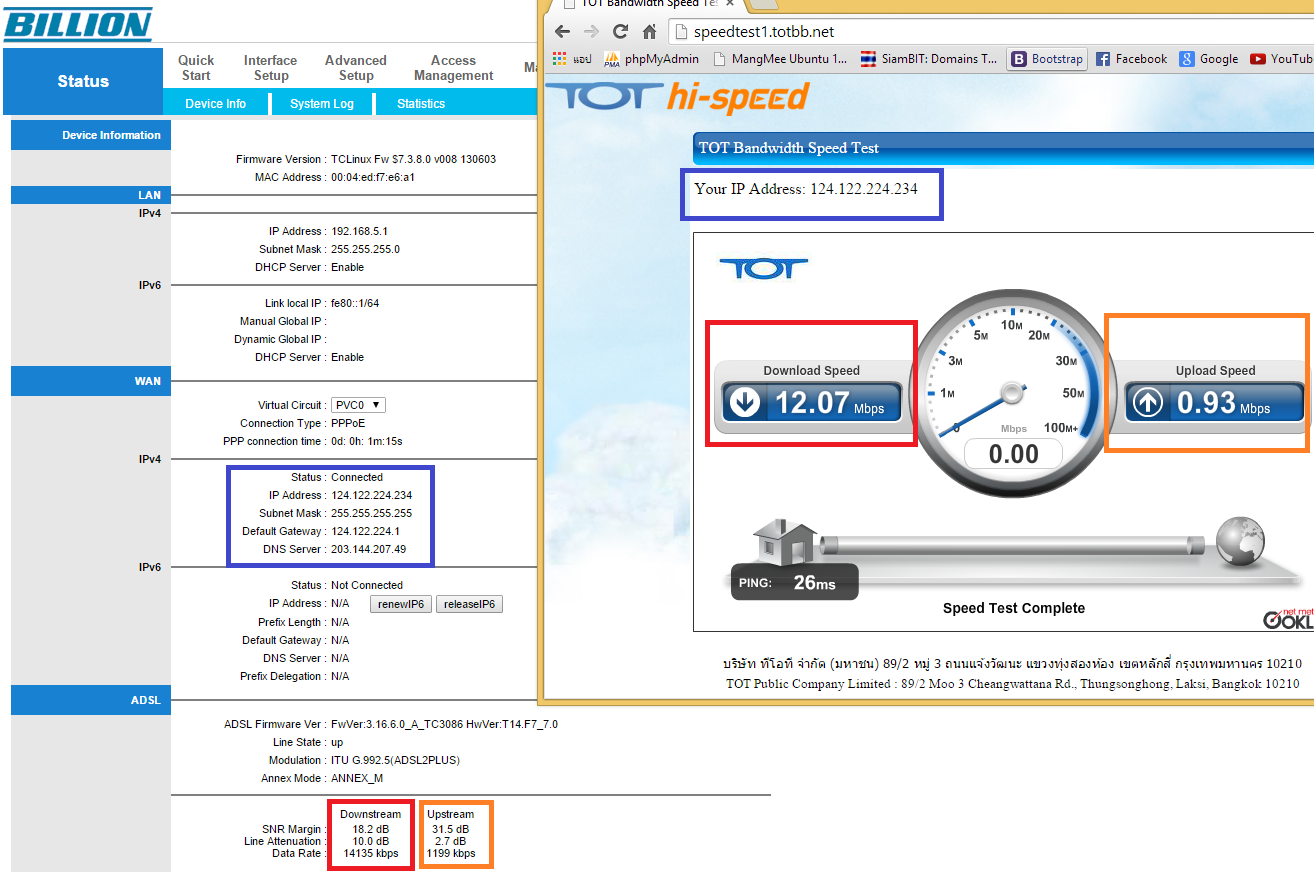Click the TOT hi-speed logo
This screenshot has width=1314, height=872.
[678, 97]
